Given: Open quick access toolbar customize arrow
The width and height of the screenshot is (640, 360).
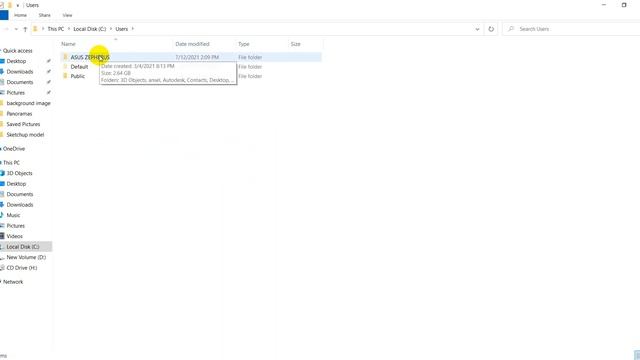Looking at the screenshot, I should click(18, 5).
